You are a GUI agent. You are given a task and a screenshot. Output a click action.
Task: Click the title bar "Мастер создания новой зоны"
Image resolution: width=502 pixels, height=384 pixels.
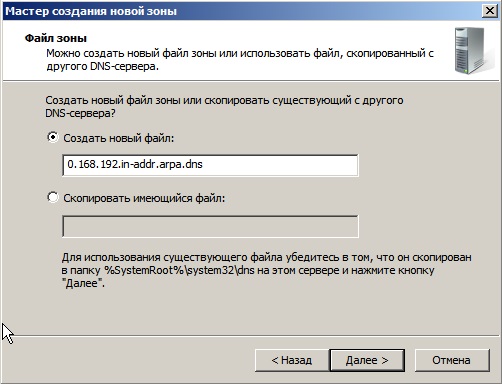[91, 11]
